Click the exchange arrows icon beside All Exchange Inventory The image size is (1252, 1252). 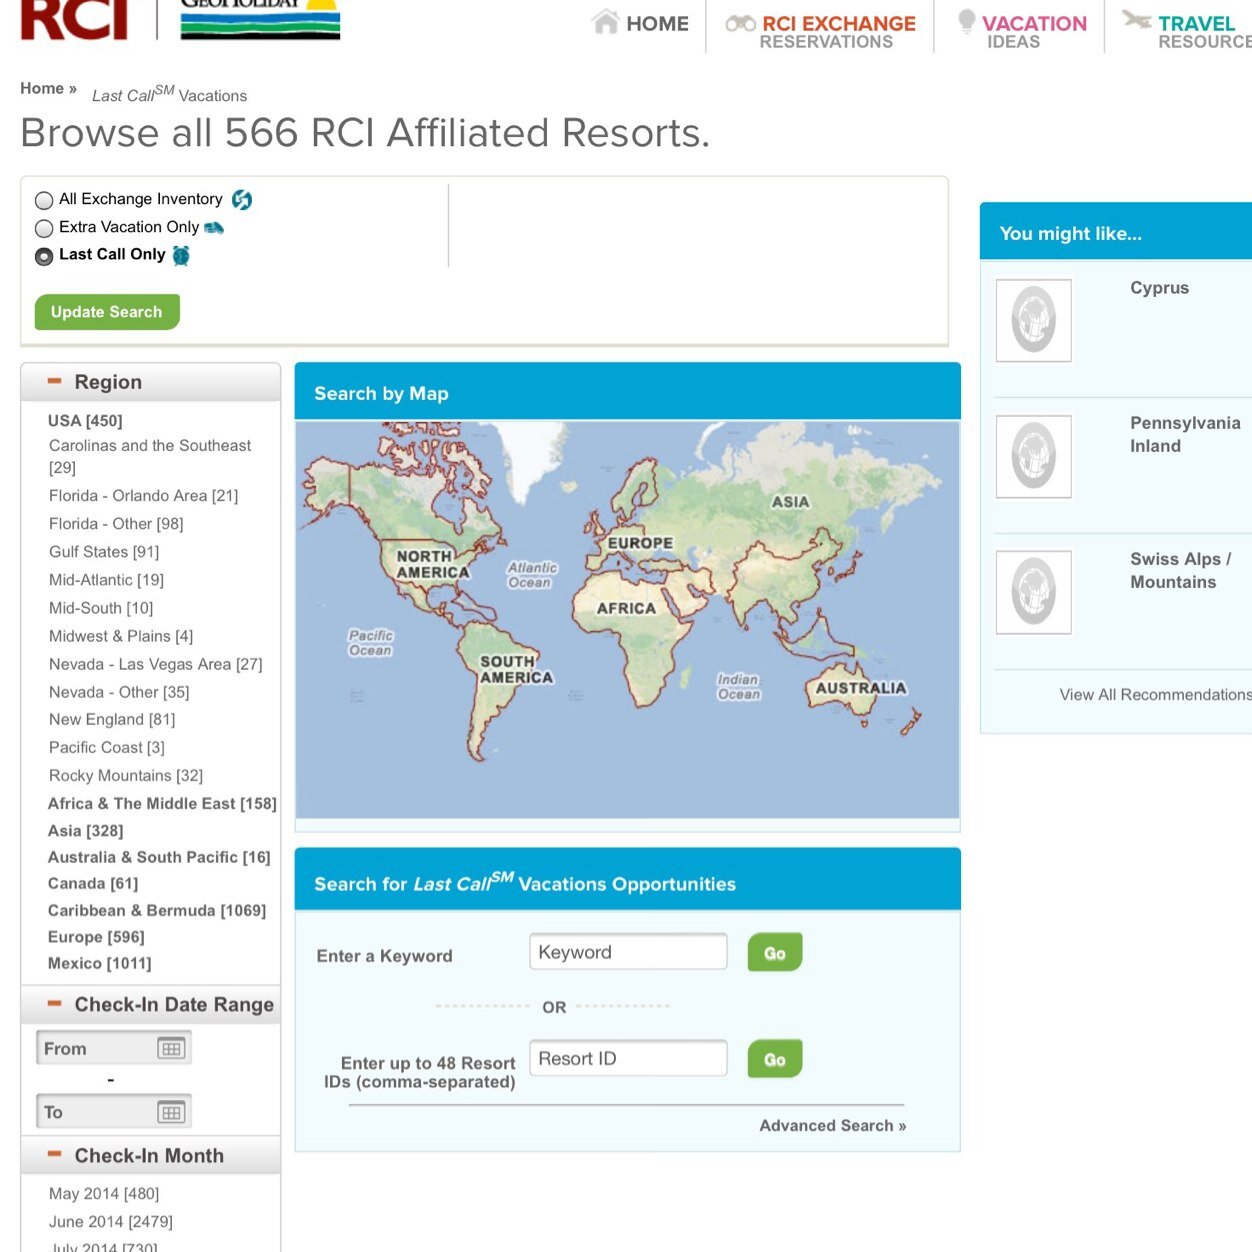[x=242, y=200]
